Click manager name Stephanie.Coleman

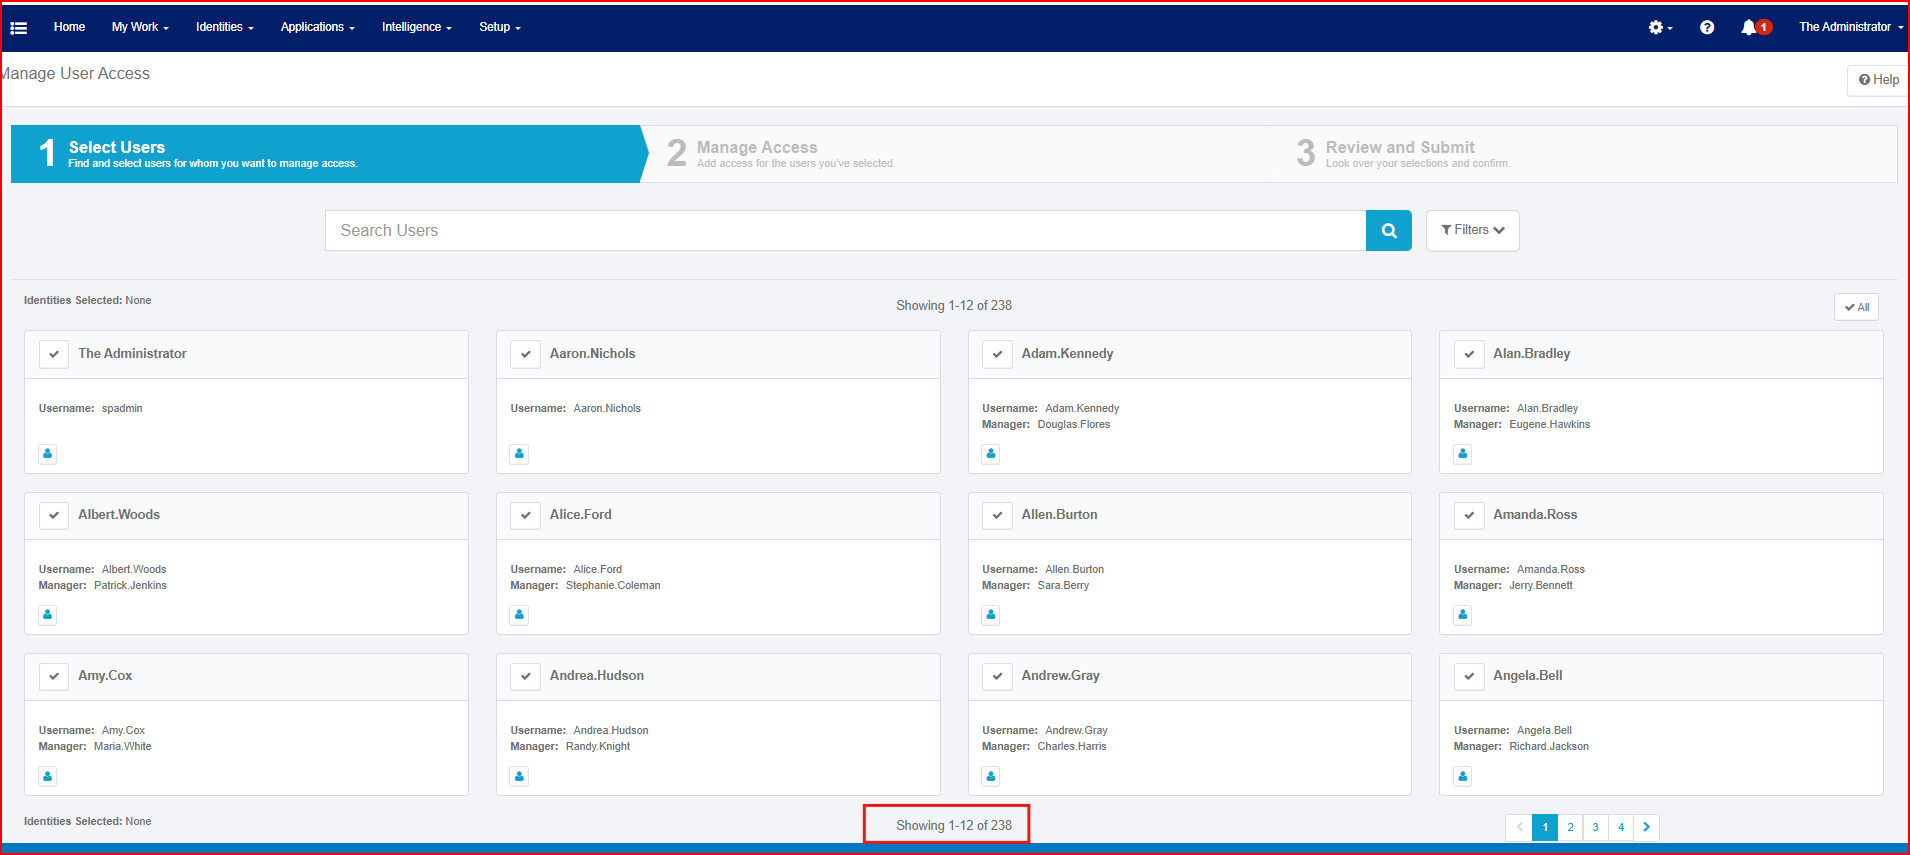[613, 586]
